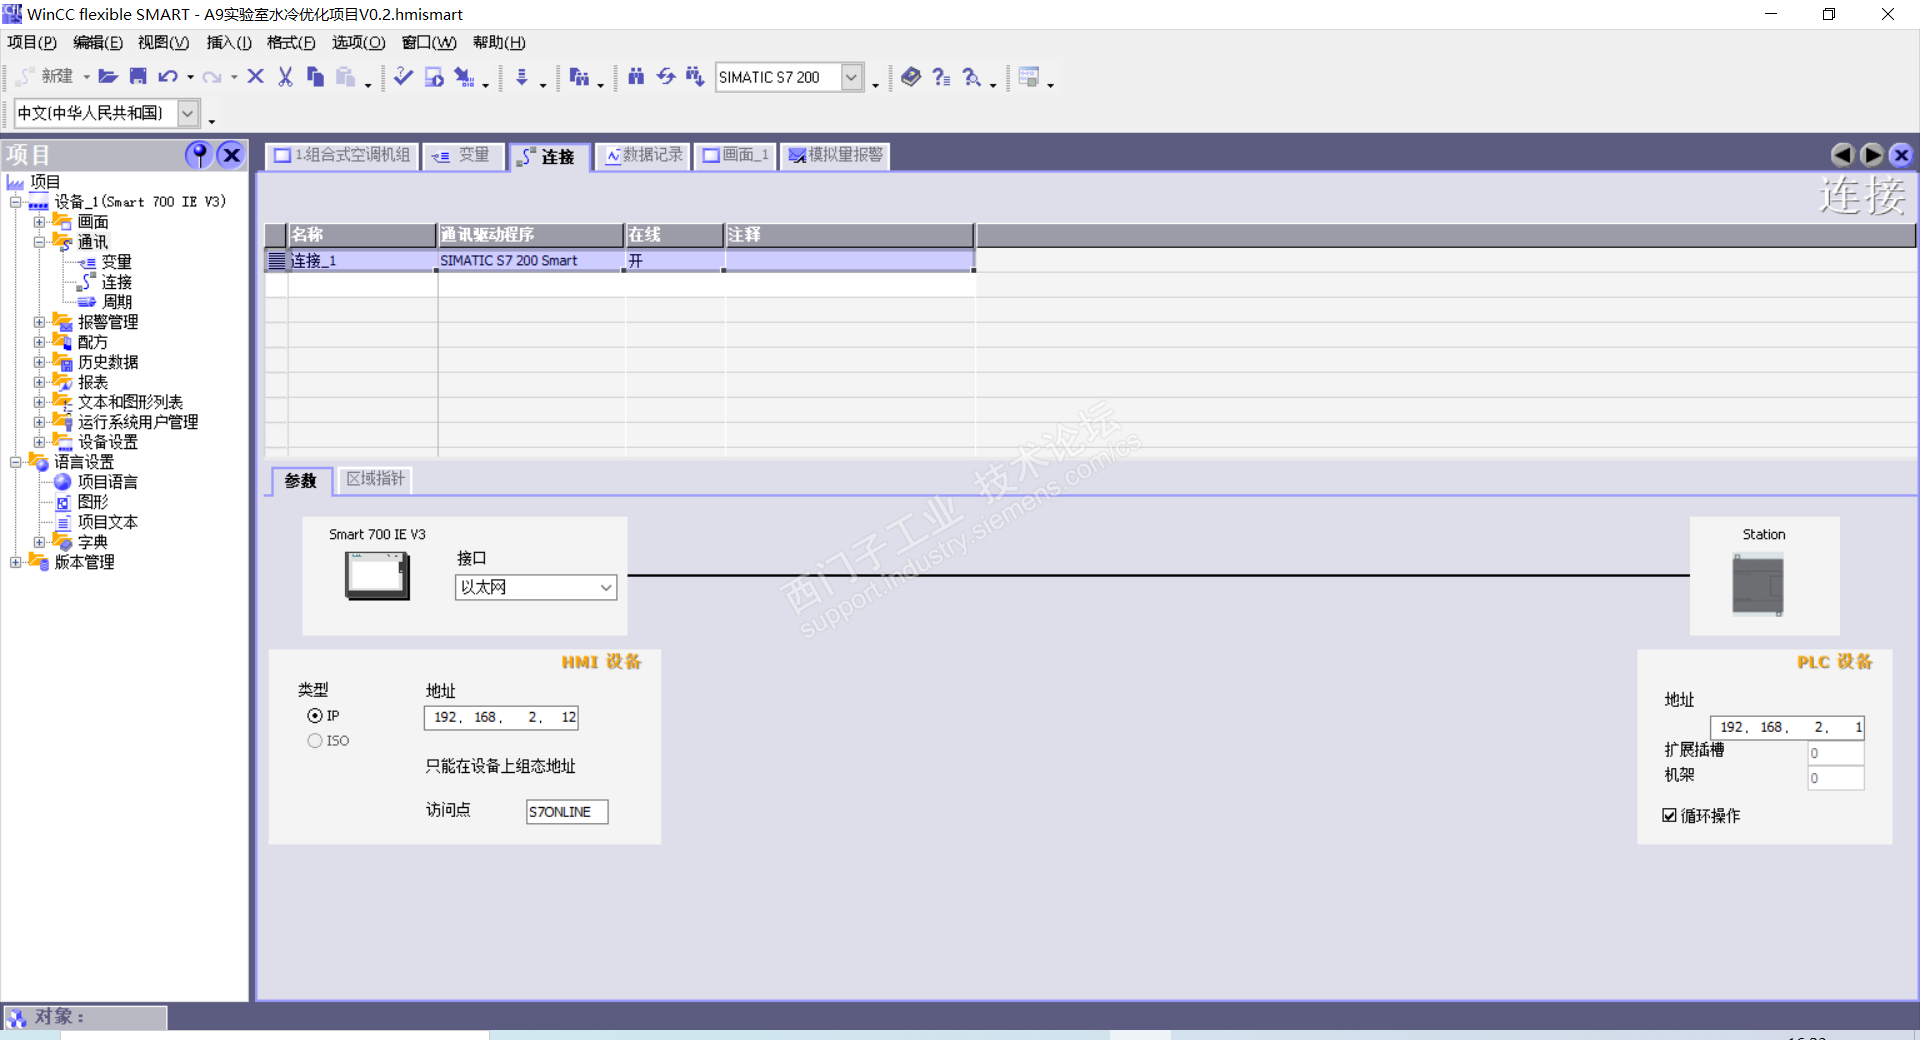Select 周期 in the project tree
Image resolution: width=1920 pixels, height=1040 pixels.
pyautogui.click(x=116, y=302)
